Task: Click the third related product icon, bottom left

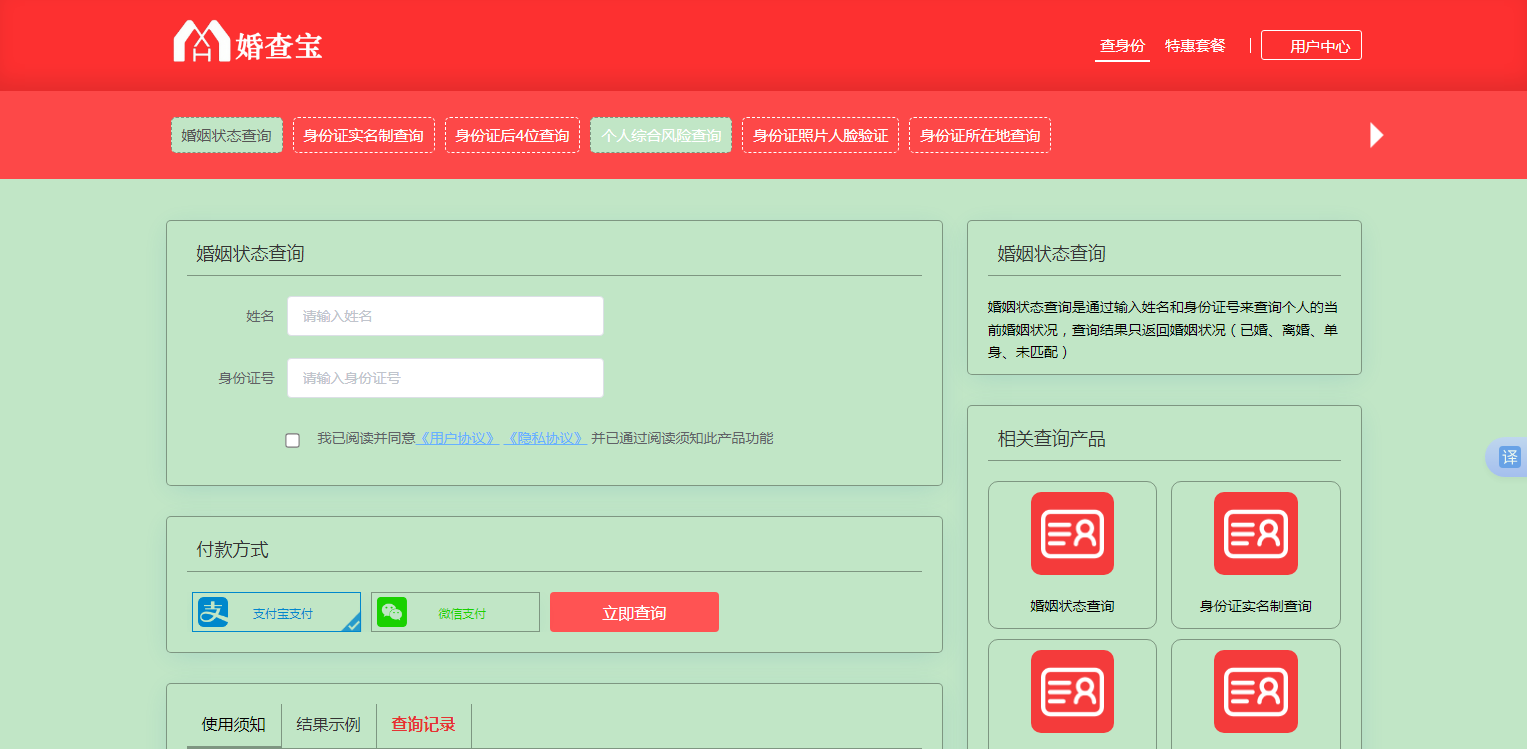Action: pyautogui.click(x=1071, y=691)
